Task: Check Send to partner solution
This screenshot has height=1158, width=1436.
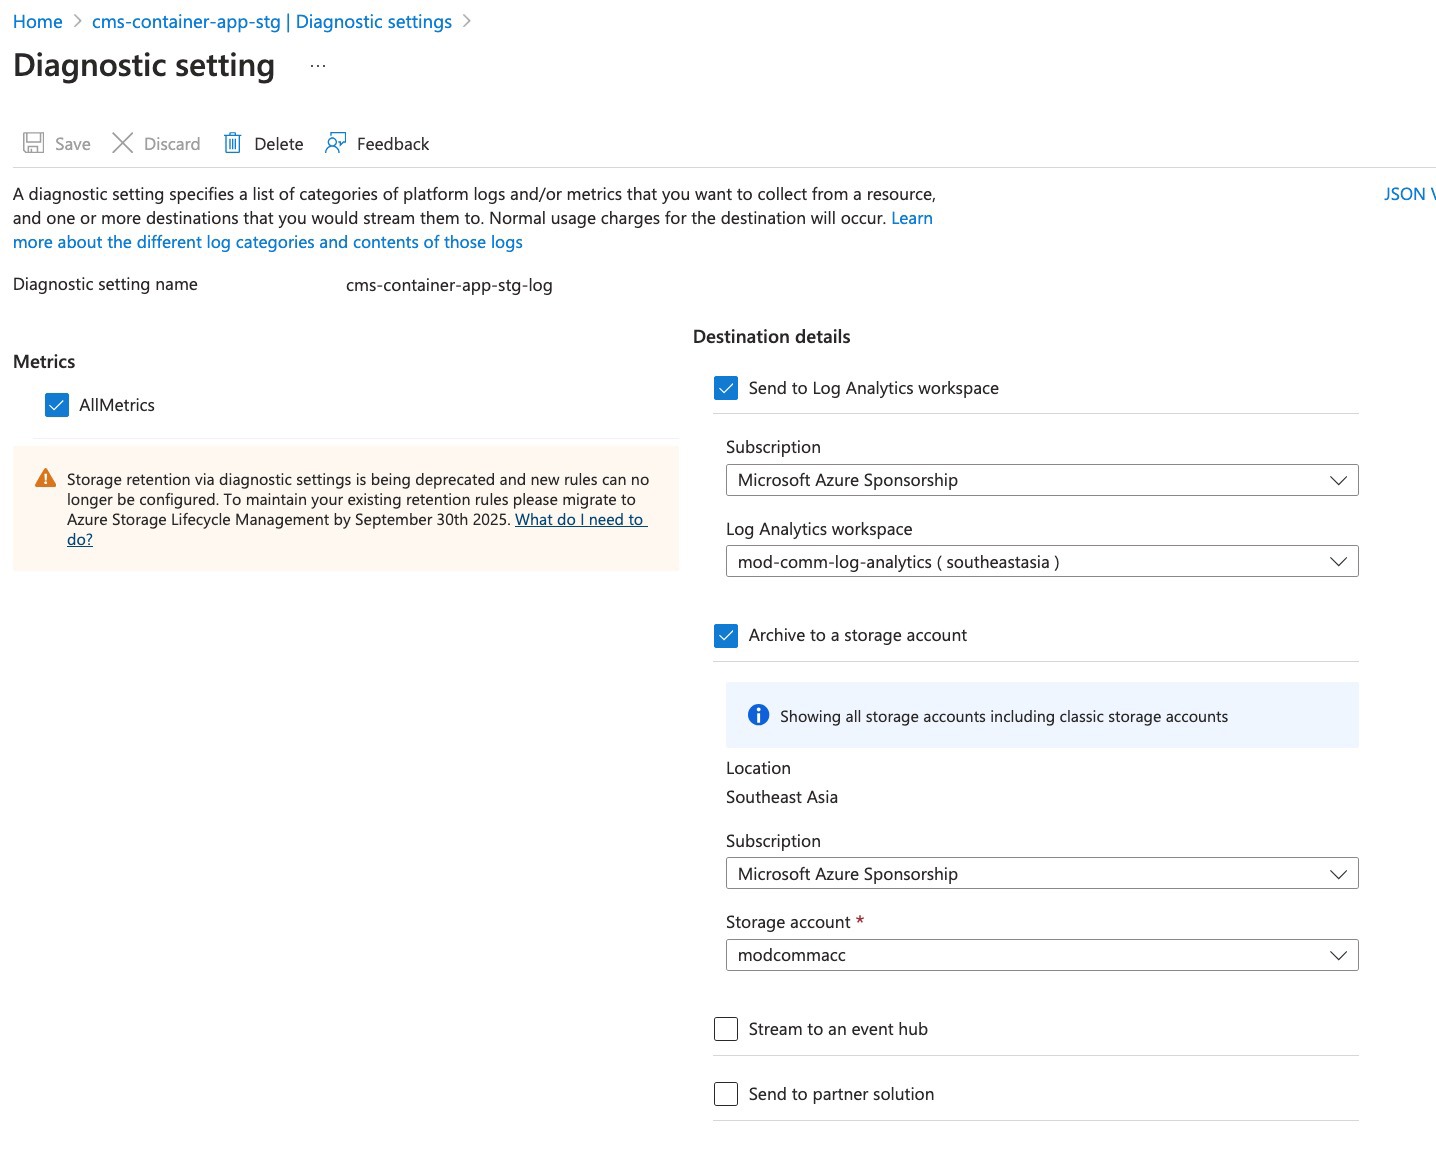Action: (726, 1094)
